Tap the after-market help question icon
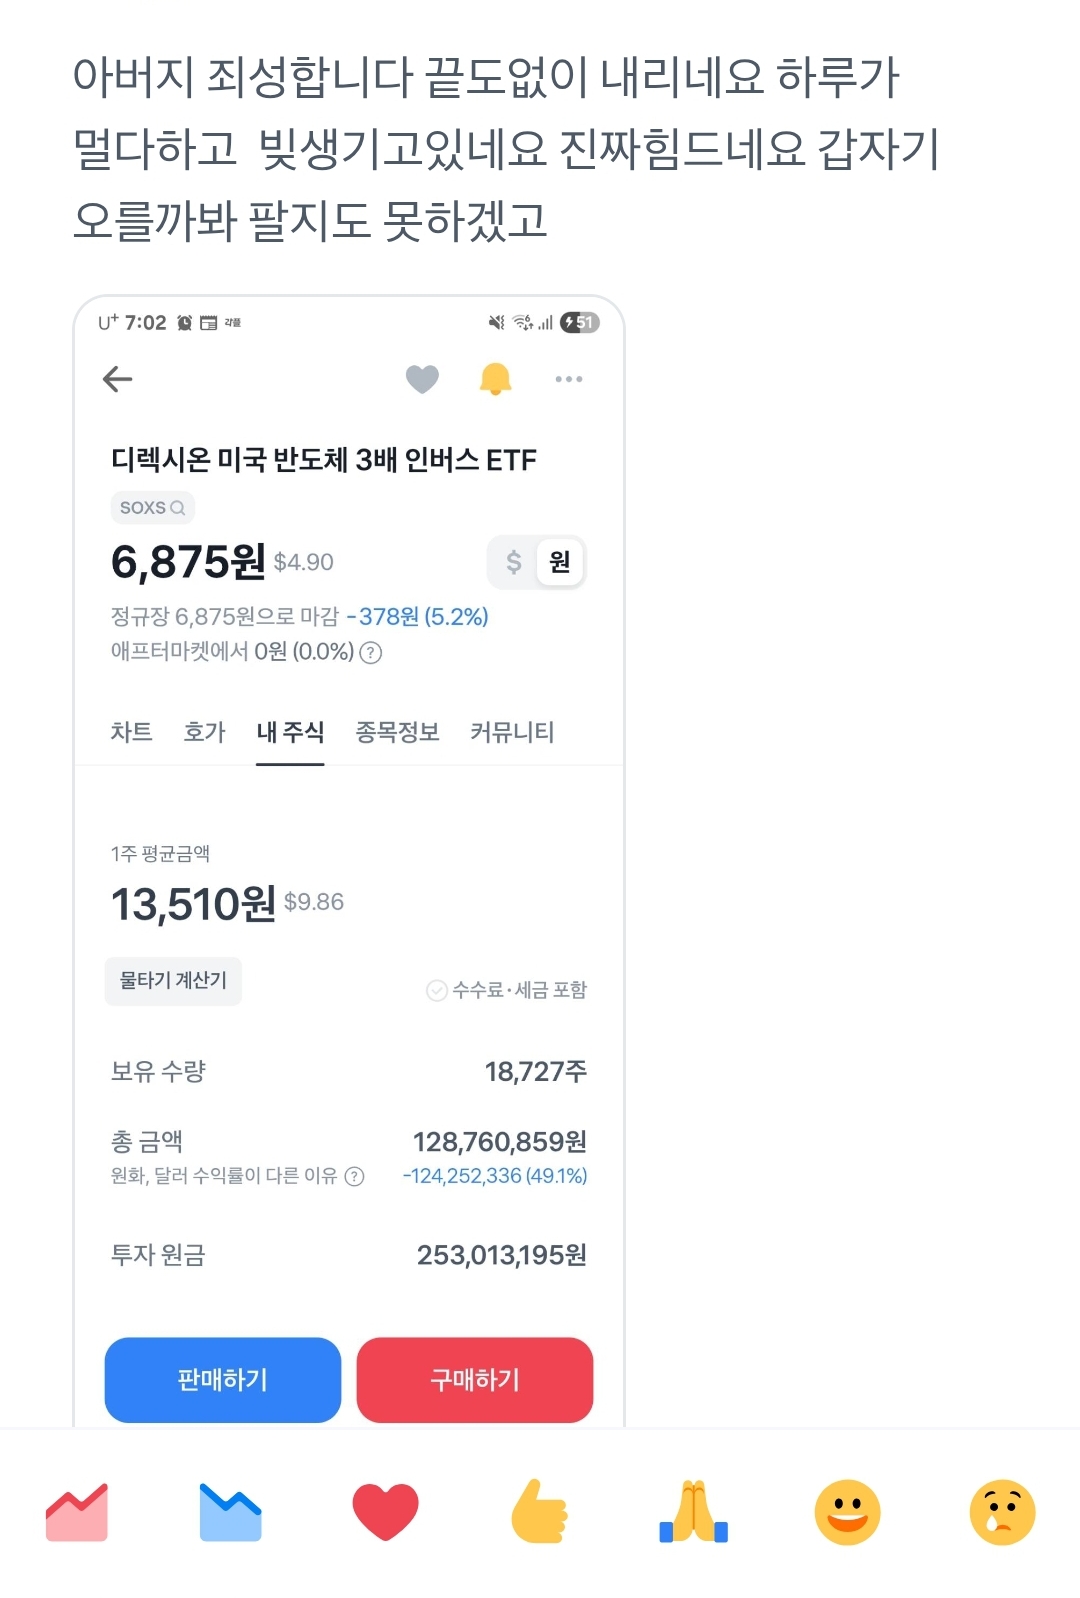The width and height of the screenshot is (1080, 1598). coord(371,653)
